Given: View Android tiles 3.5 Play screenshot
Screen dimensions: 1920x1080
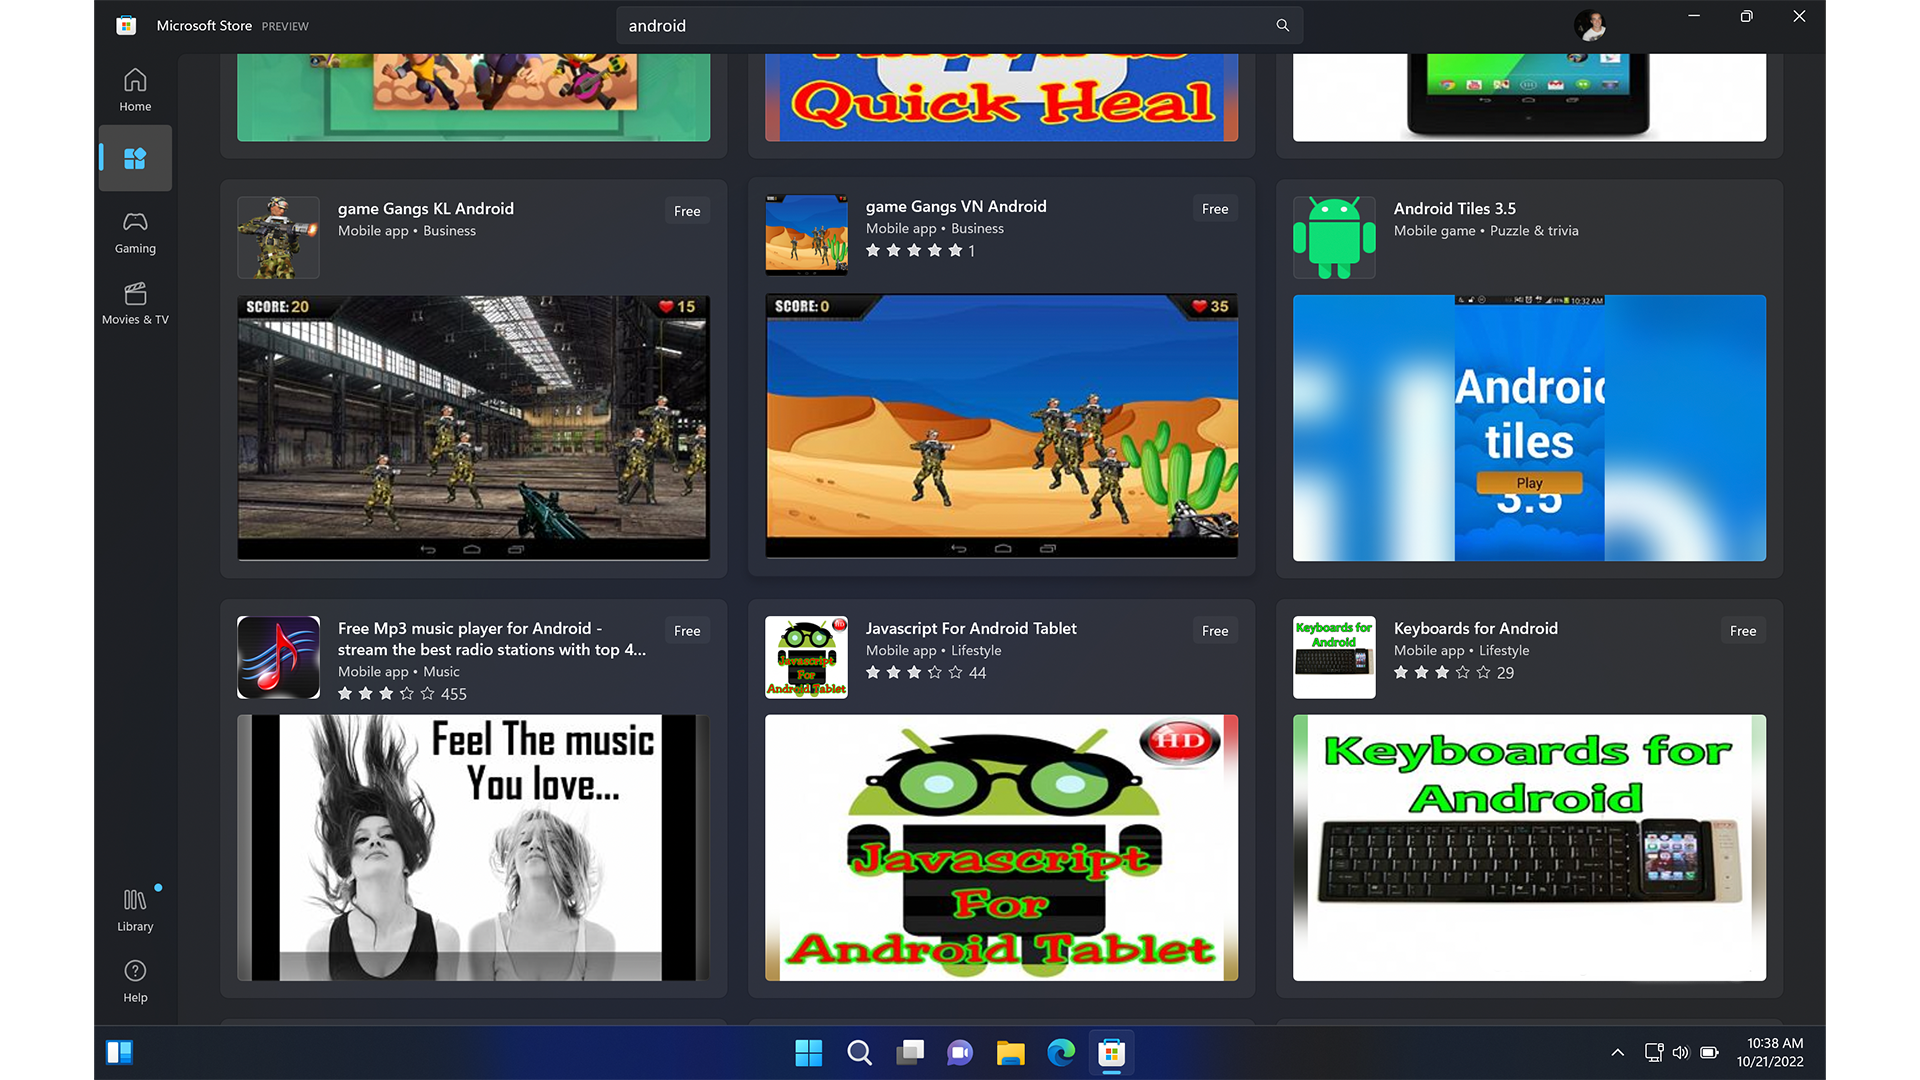Looking at the screenshot, I should click(1529, 427).
